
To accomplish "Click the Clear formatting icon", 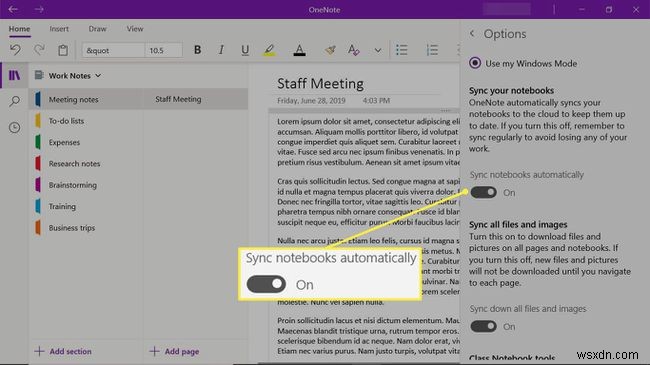I will click(353, 50).
